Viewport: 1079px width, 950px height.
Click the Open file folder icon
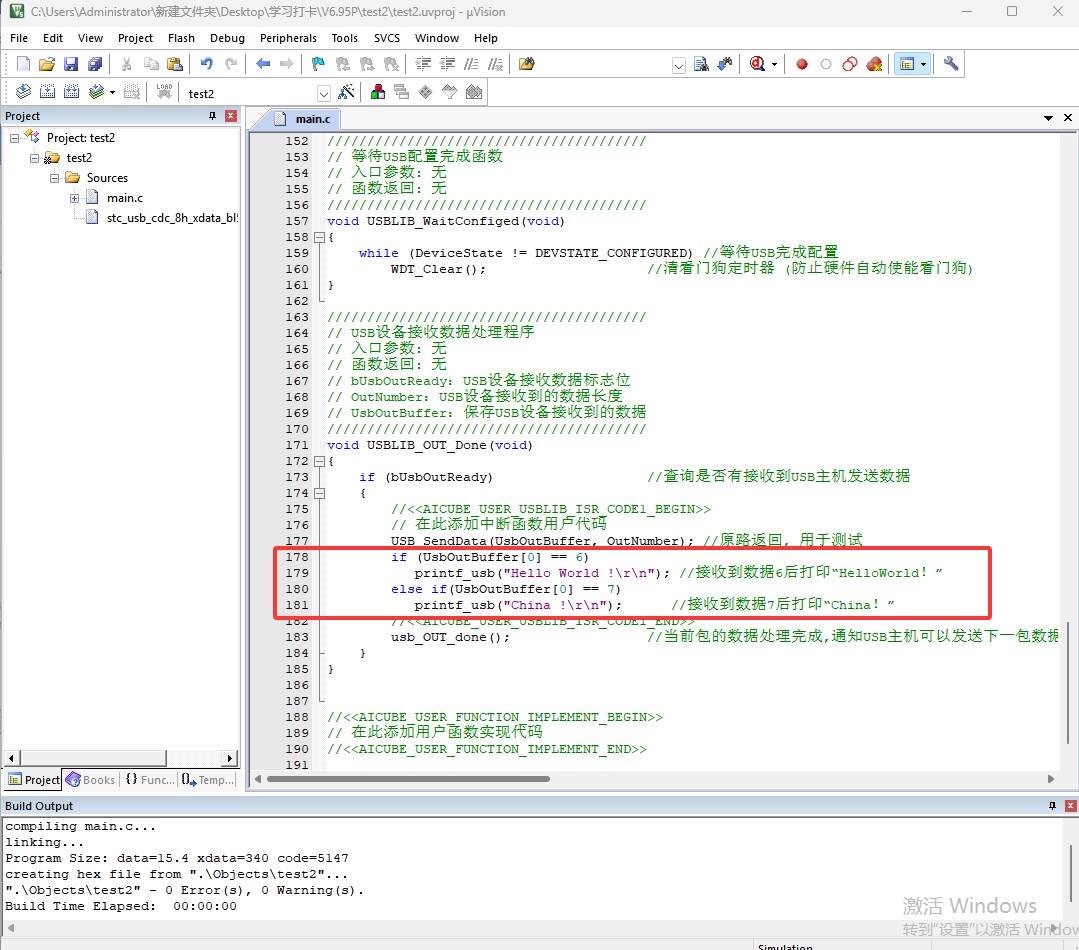pos(47,64)
